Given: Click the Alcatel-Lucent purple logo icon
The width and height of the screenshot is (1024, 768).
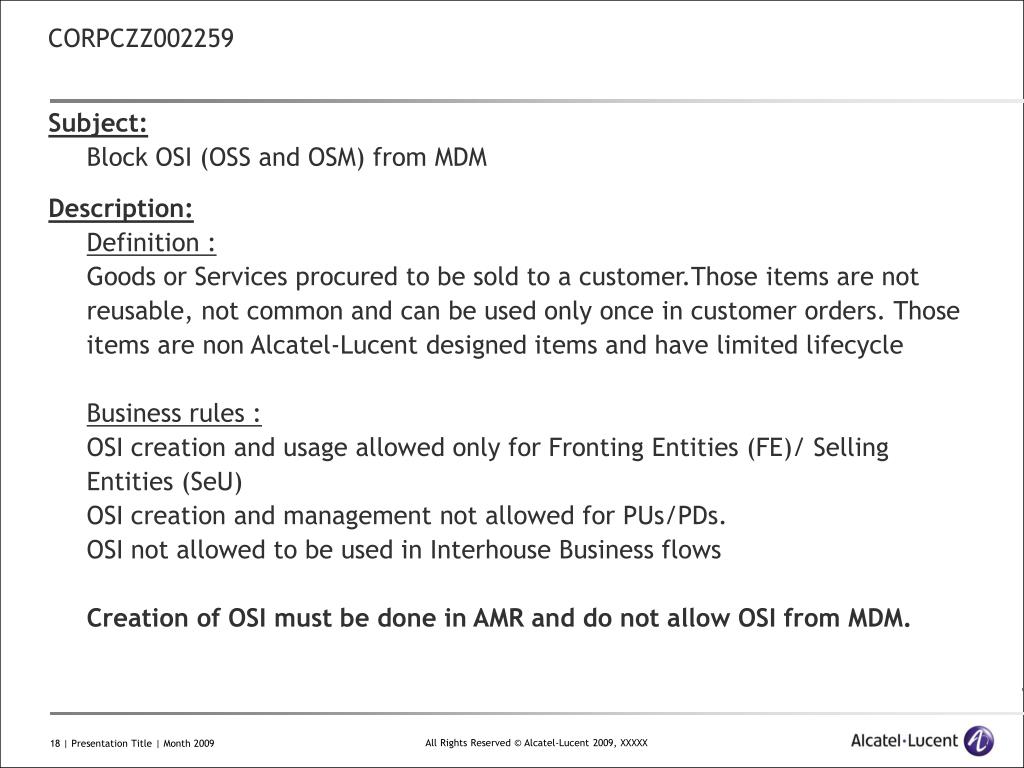Looking at the screenshot, I should [979, 741].
